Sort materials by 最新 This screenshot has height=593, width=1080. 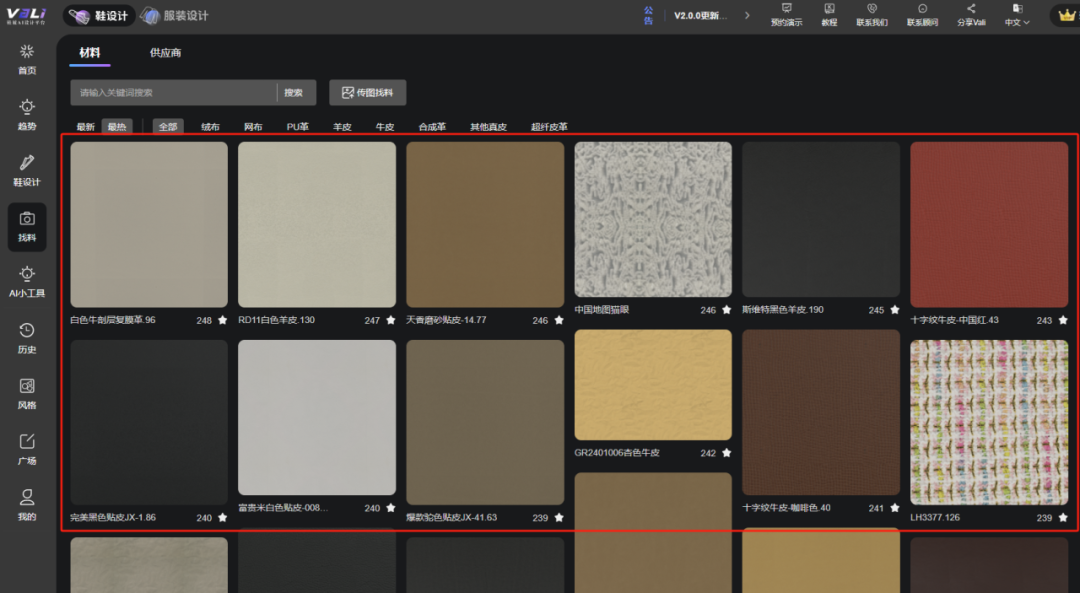coord(85,127)
